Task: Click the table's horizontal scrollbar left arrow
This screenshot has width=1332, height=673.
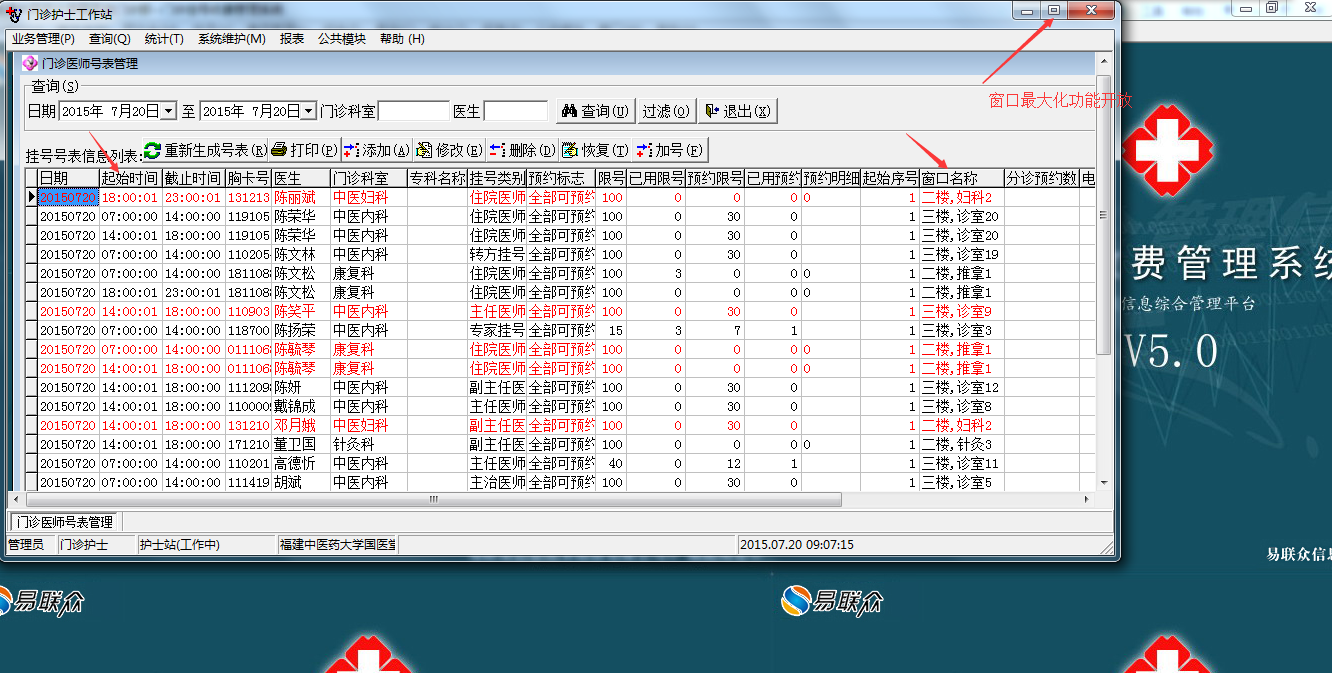Action: pyautogui.click(x=15, y=499)
